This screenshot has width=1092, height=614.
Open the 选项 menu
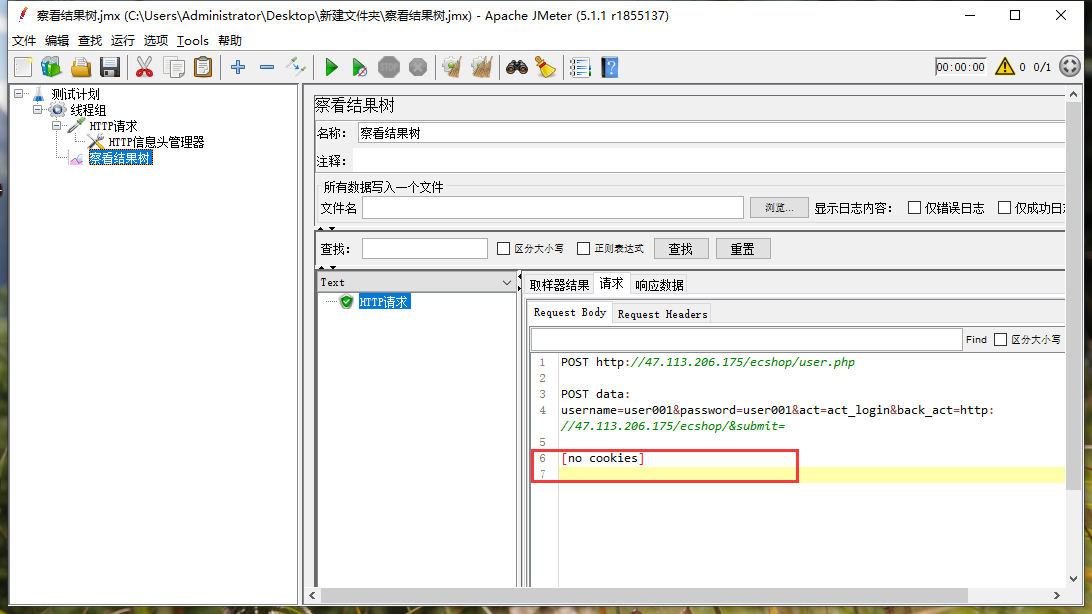(155, 40)
